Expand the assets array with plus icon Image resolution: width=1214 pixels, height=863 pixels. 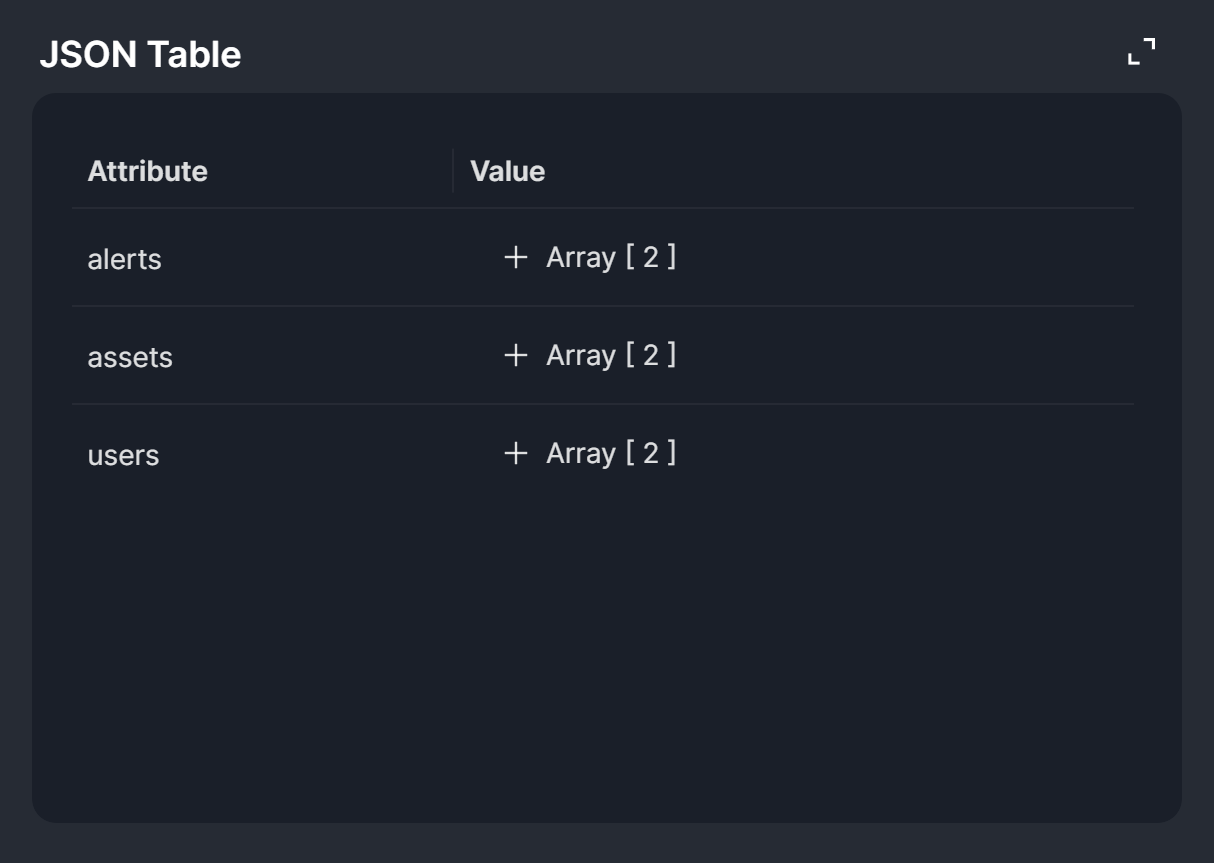(x=515, y=355)
